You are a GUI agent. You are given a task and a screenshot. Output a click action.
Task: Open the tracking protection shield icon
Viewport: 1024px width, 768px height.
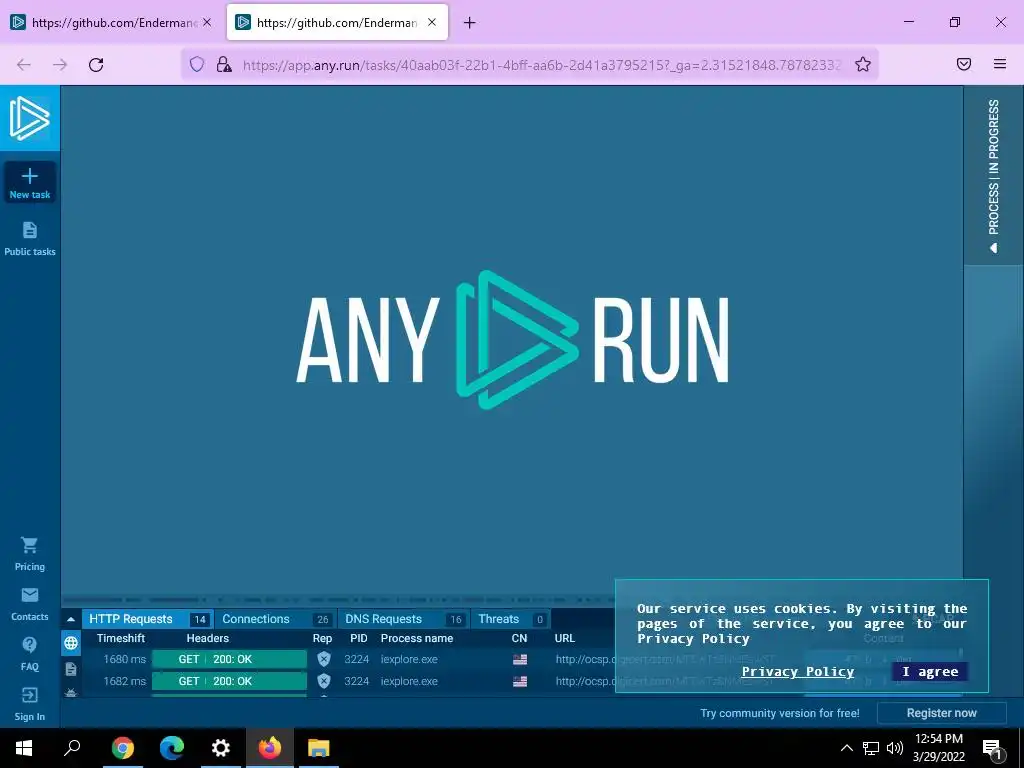[197, 64]
